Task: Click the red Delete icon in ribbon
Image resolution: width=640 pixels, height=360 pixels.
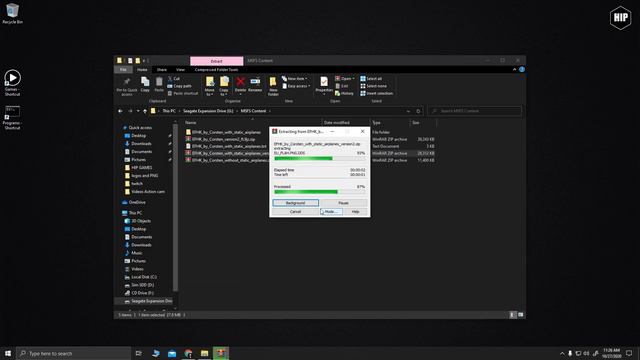Action: point(240,84)
